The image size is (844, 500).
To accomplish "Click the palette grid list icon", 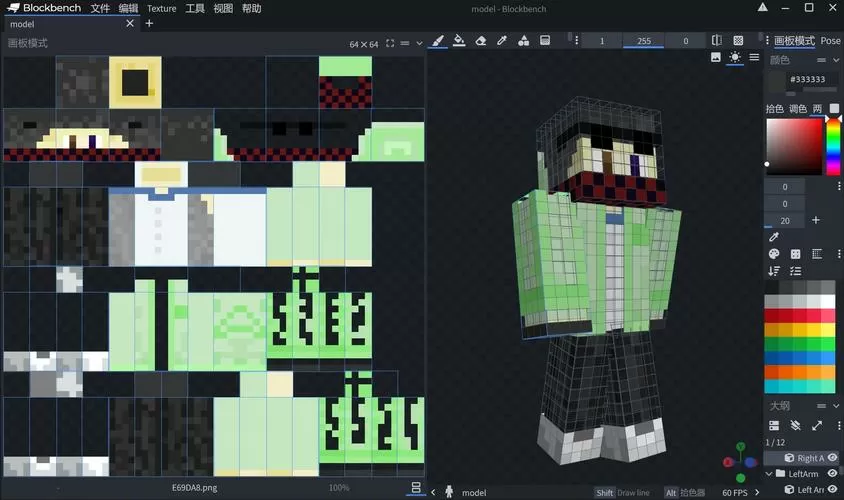I will pos(817,254).
